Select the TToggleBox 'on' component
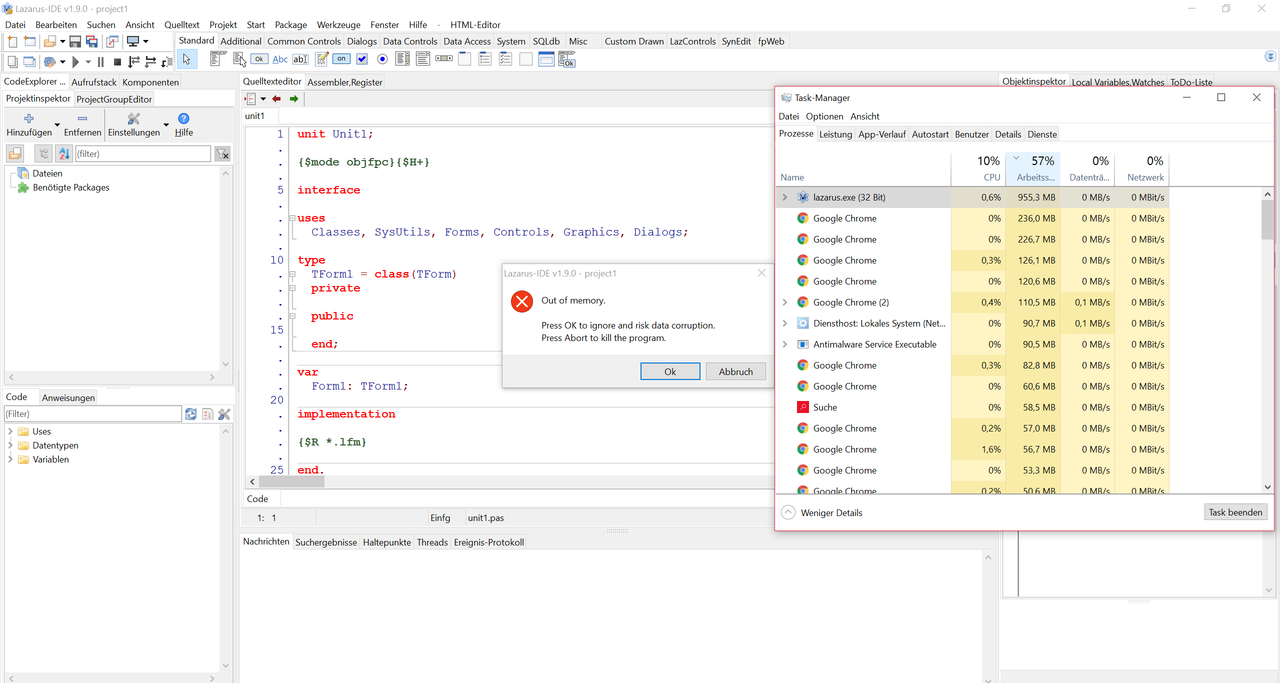The height and width of the screenshot is (683, 1280). click(341, 60)
